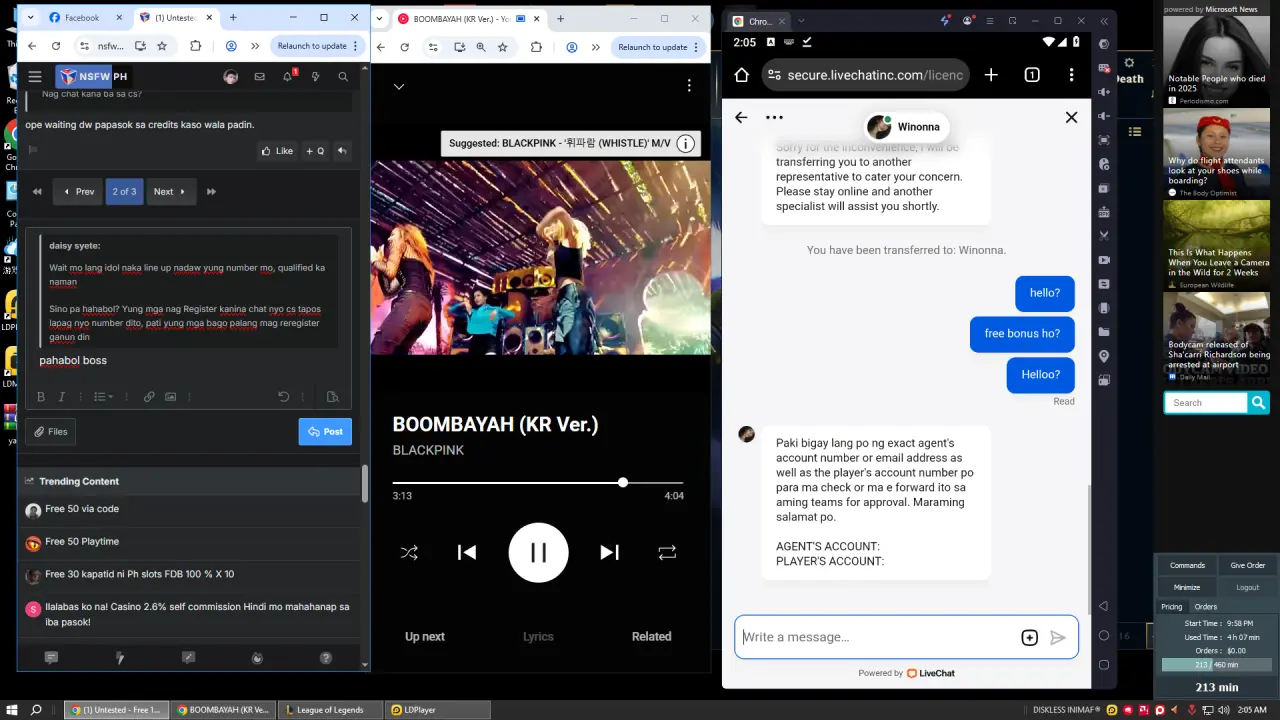
Task: Open forum notification bell alerts
Action: 287,77
